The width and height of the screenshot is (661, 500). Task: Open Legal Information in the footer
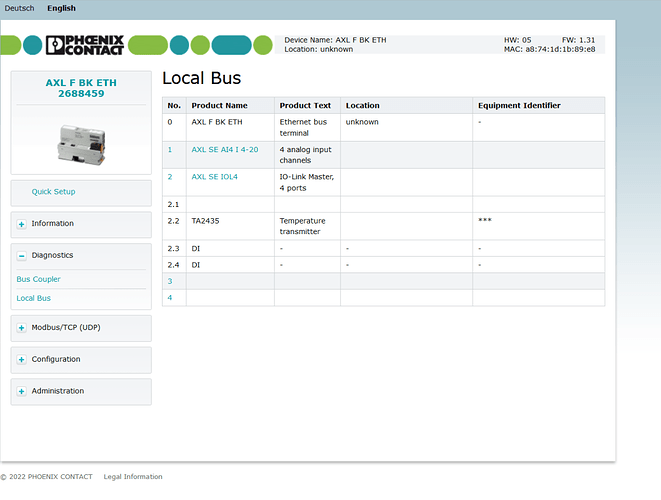133,476
